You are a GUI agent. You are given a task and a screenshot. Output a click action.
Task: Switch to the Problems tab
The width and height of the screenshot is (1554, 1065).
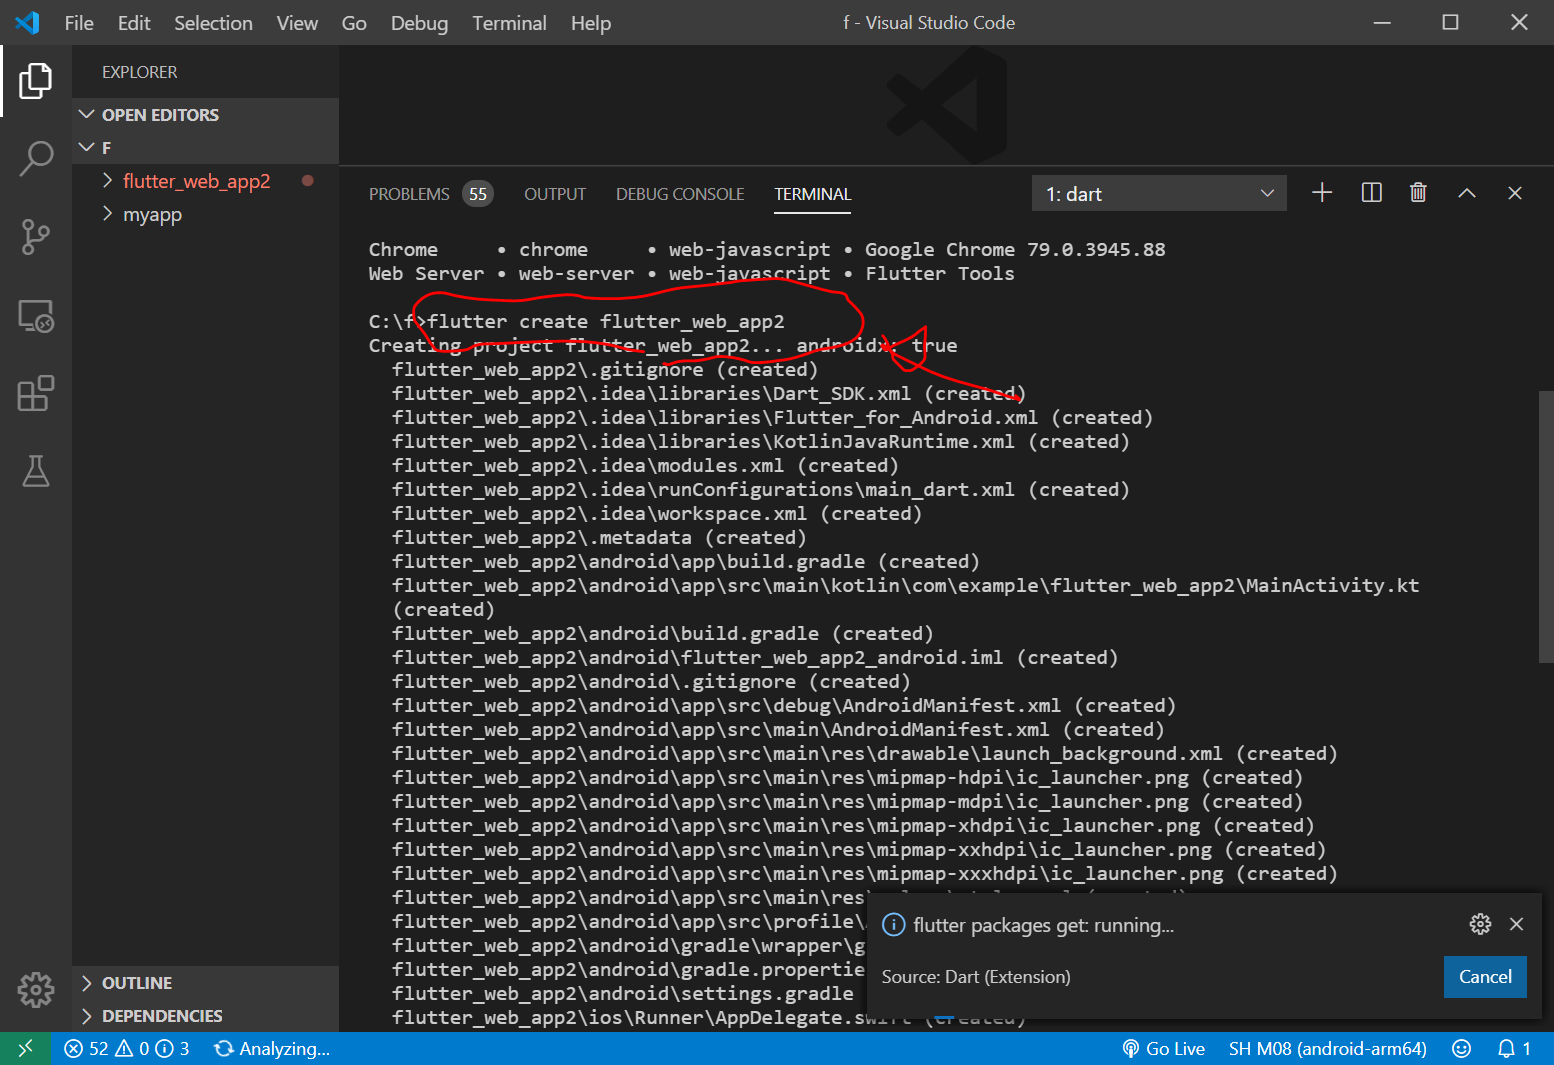(x=409, y=194)
